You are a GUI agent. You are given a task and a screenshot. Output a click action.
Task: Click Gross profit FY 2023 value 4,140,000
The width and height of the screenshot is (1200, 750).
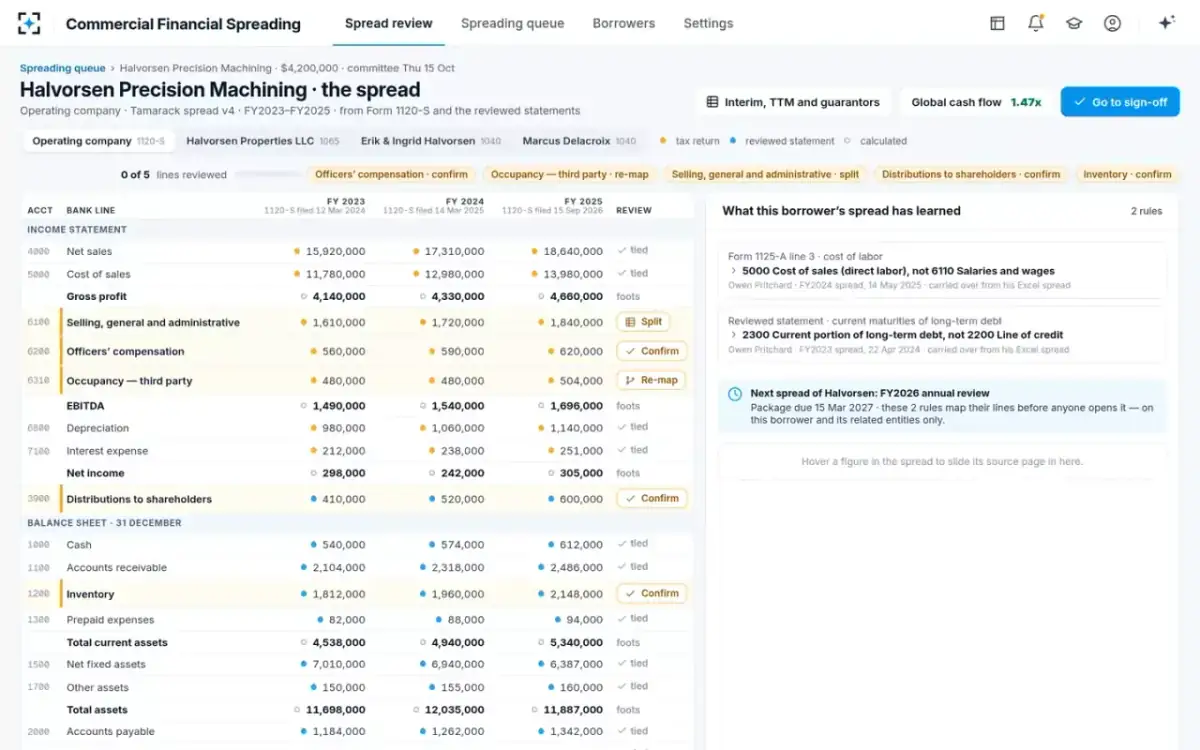point(338,296)
